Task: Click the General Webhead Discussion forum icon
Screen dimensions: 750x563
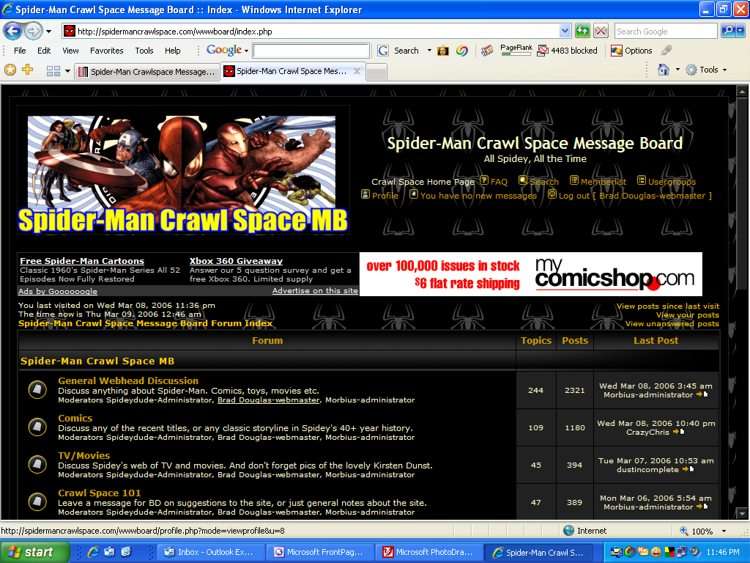Action: click(x=37, y=390)
